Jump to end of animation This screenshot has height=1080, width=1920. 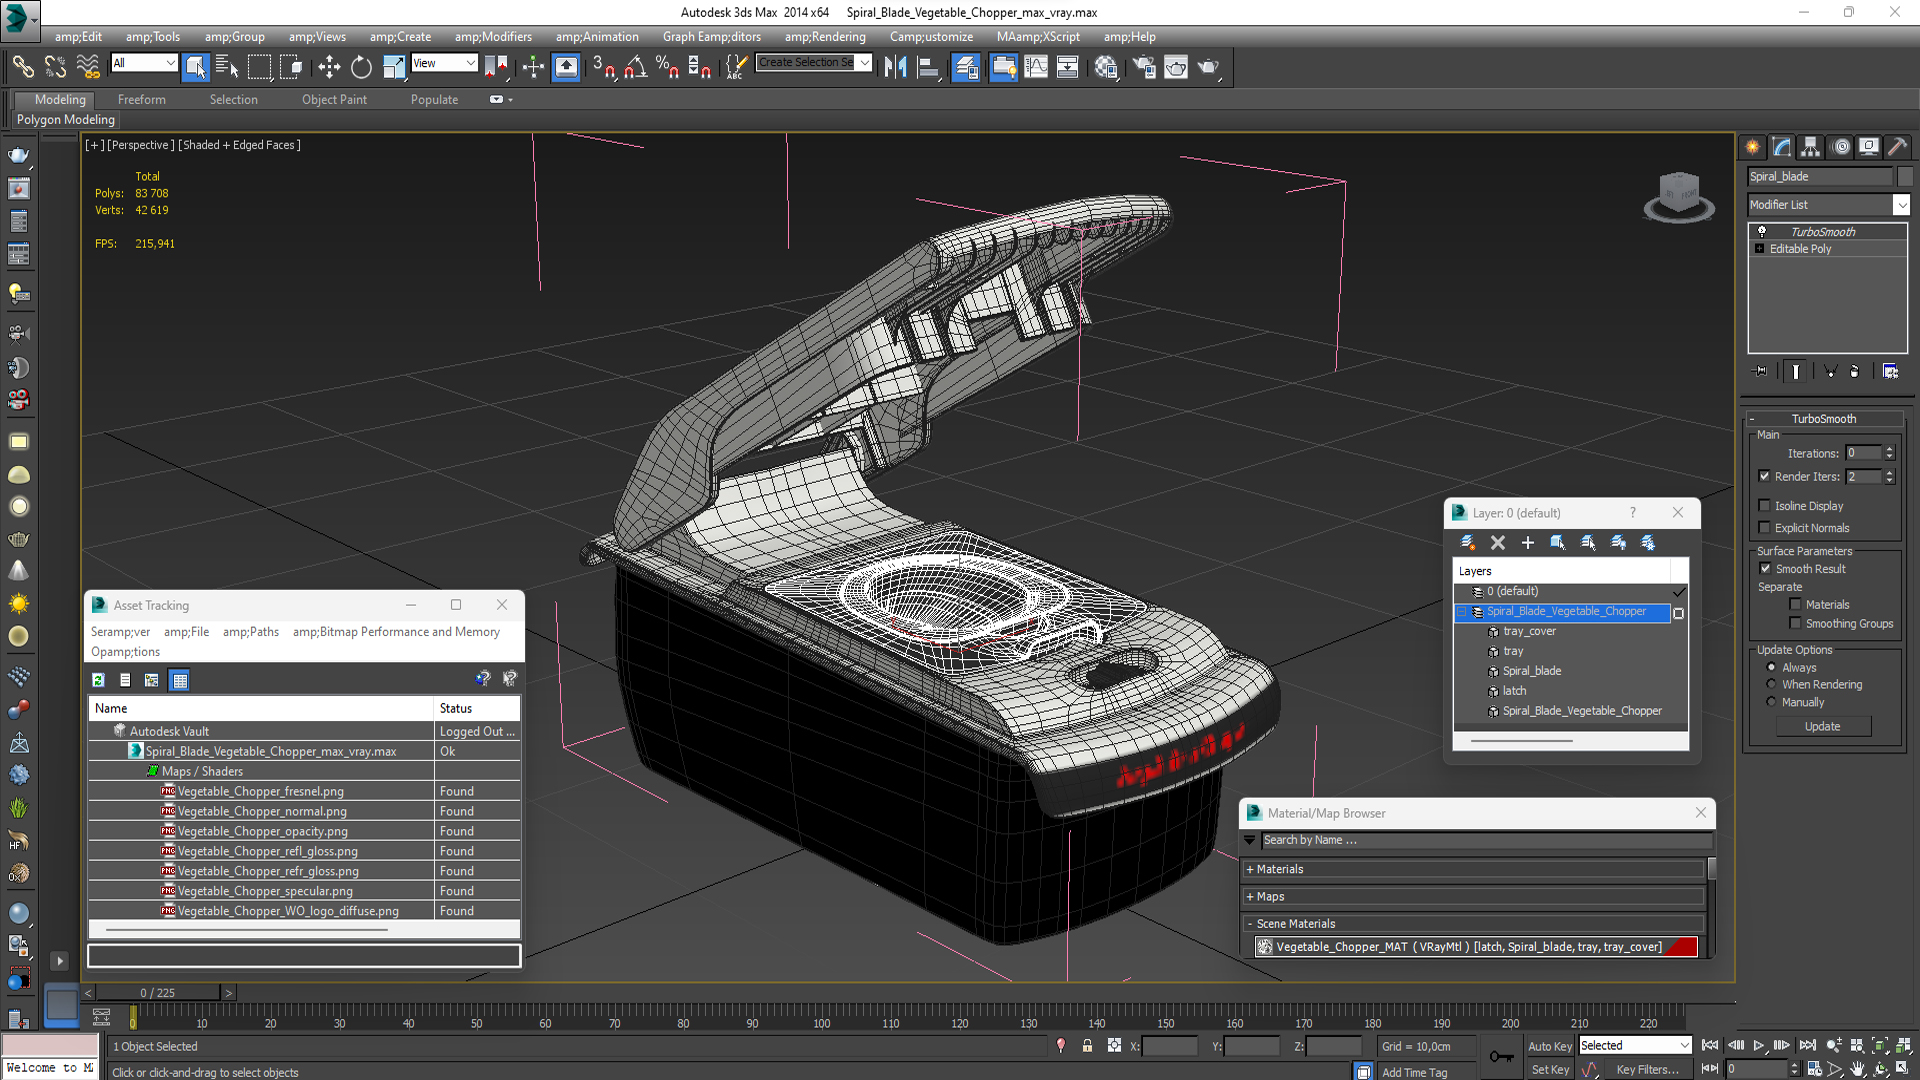click(x=1807, y=1045)
